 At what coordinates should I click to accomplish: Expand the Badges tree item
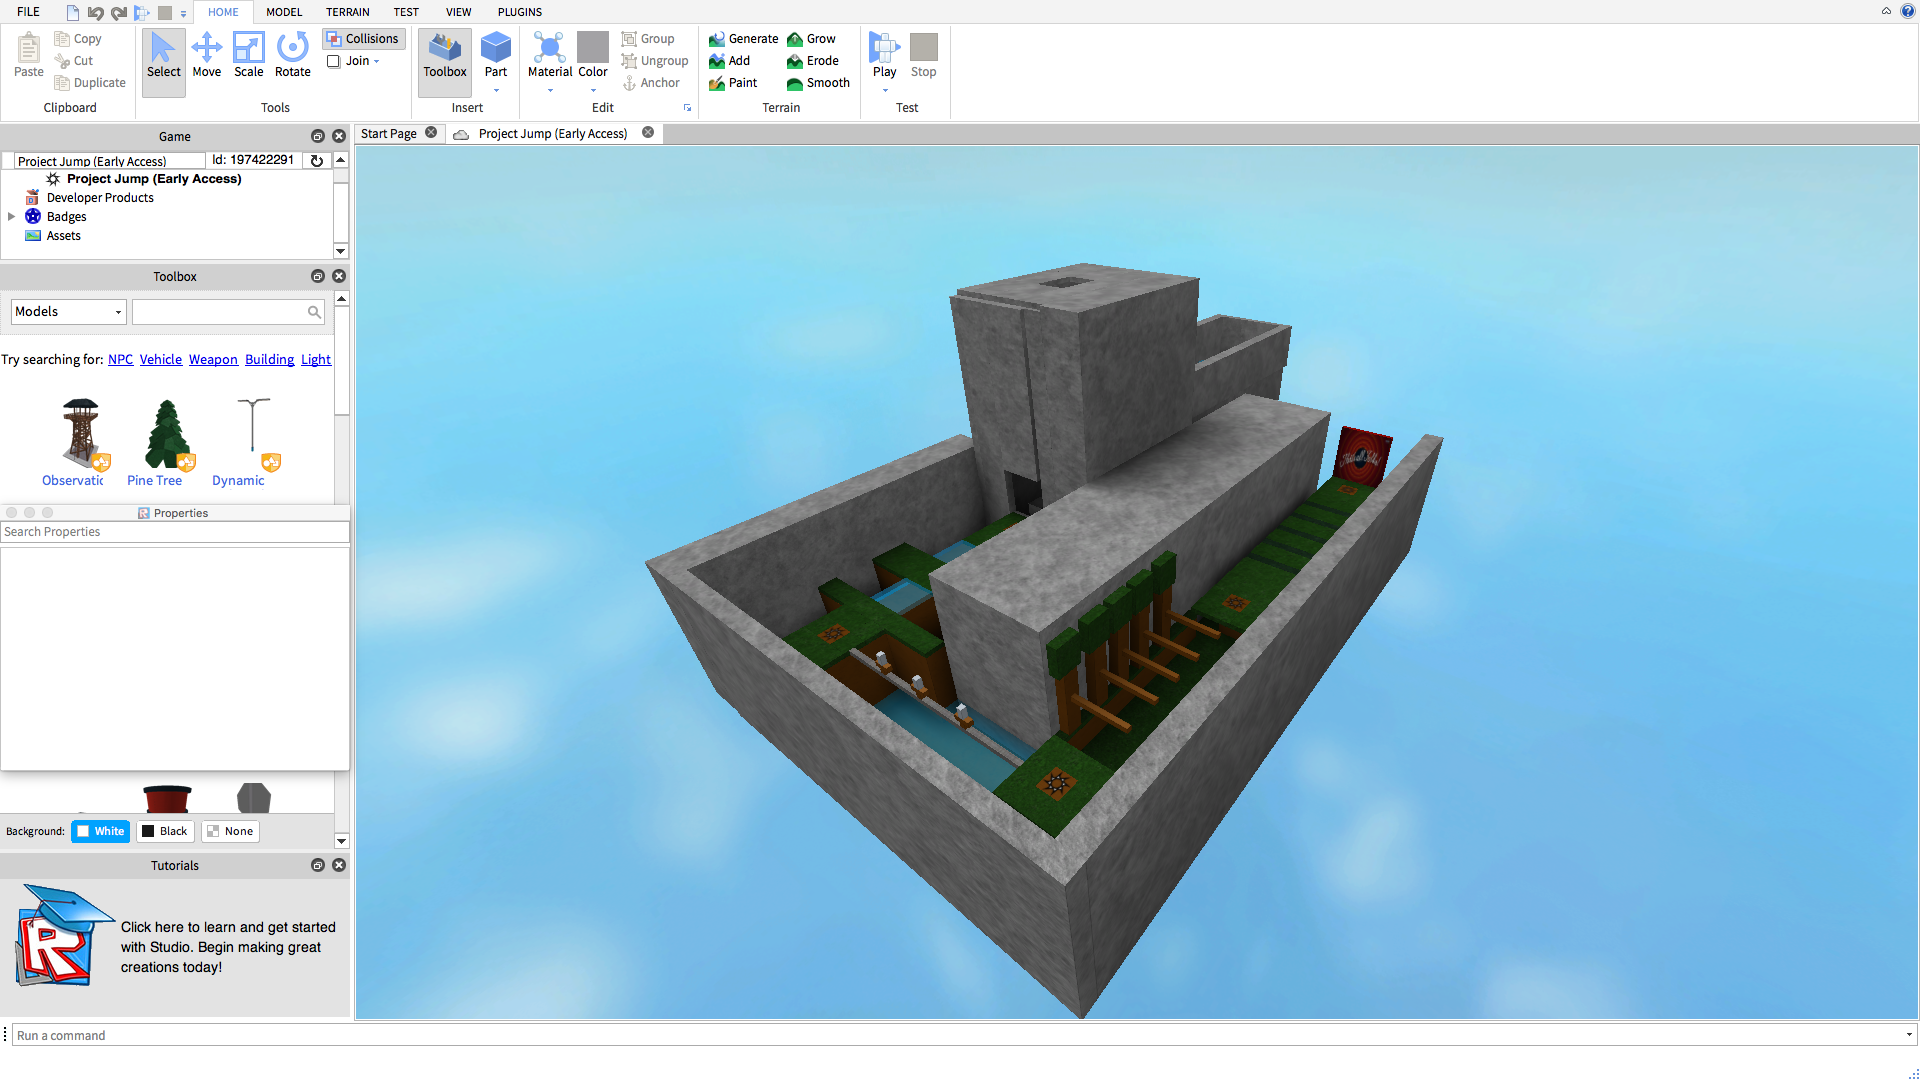(x=11, y=217)
